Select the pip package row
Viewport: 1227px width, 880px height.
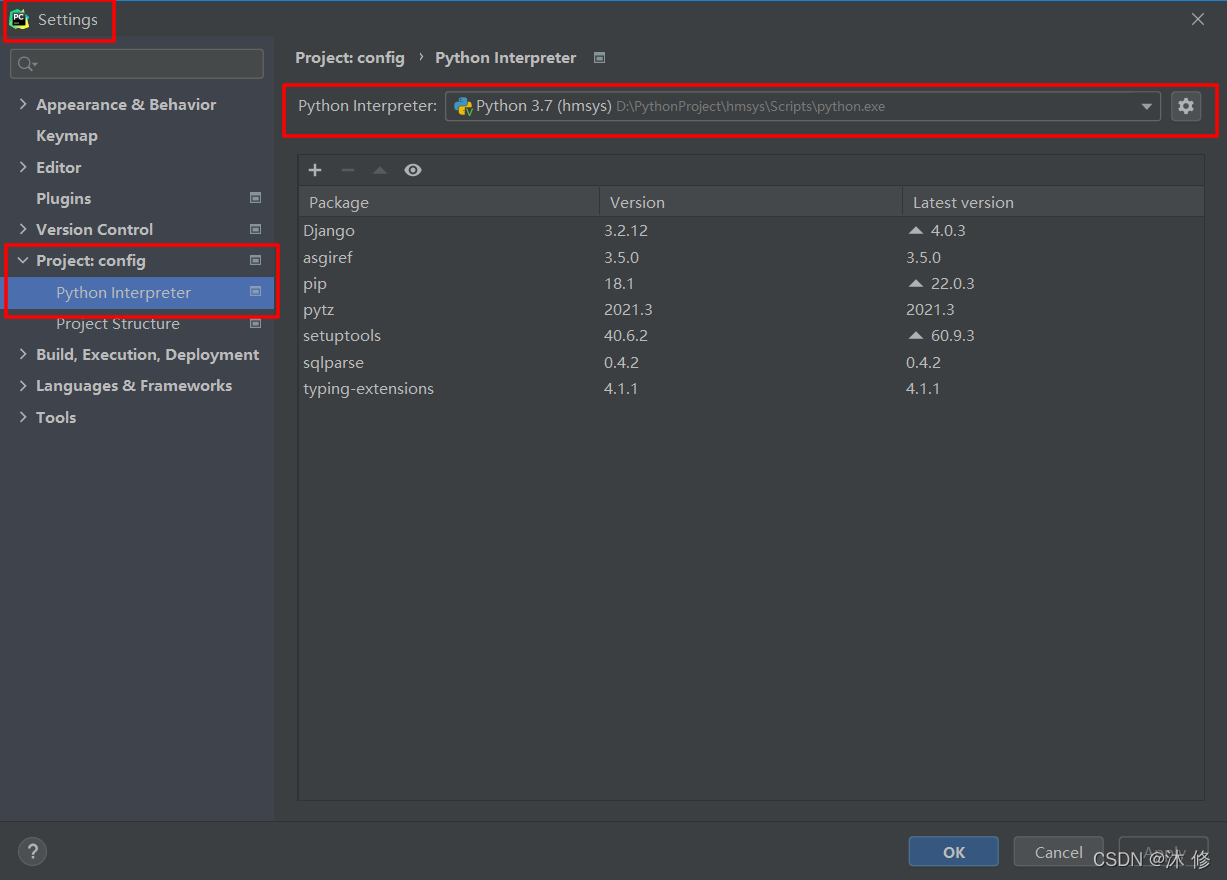pyautogui.click(x=751, y=283)
